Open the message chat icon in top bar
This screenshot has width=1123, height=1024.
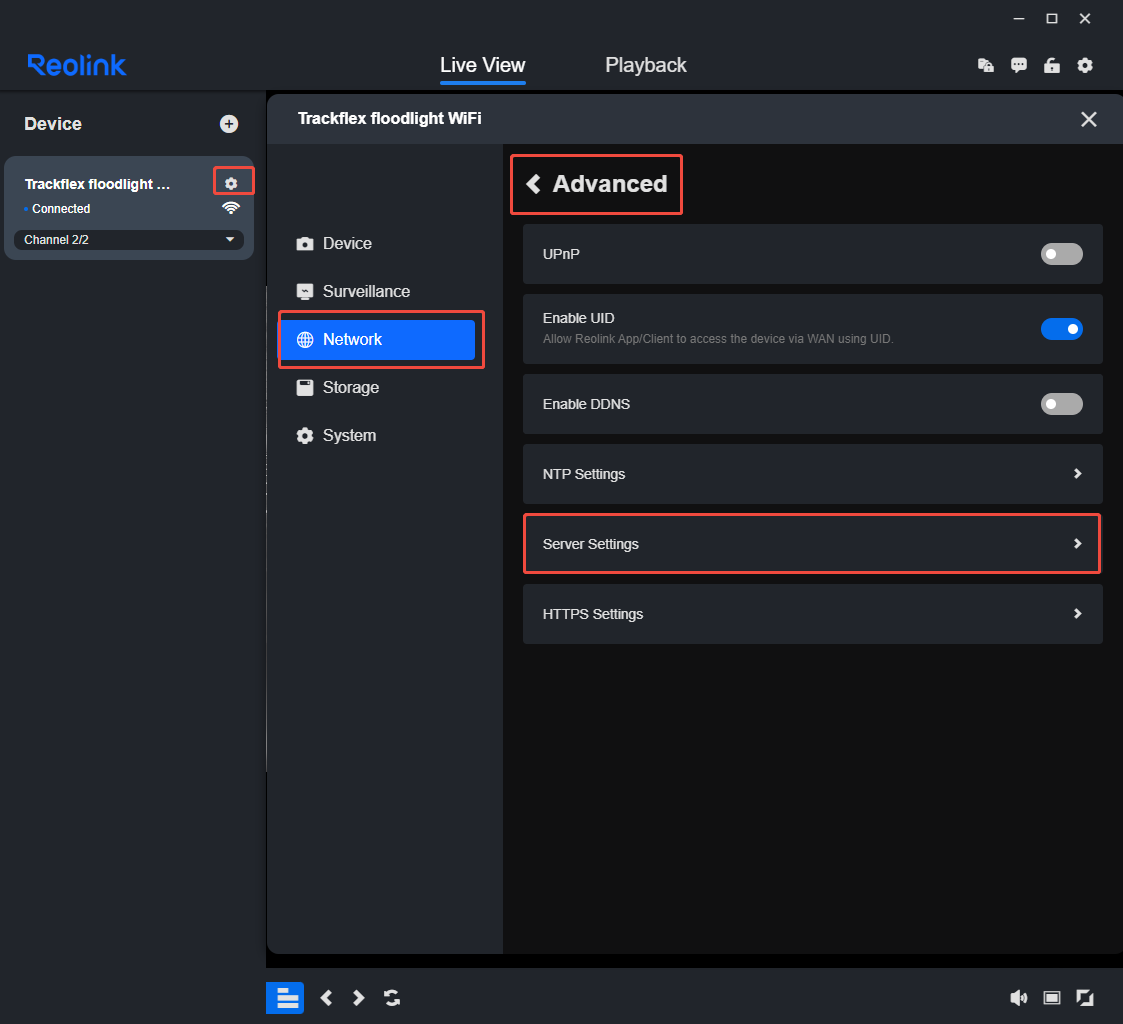(x=1018, y=65)
